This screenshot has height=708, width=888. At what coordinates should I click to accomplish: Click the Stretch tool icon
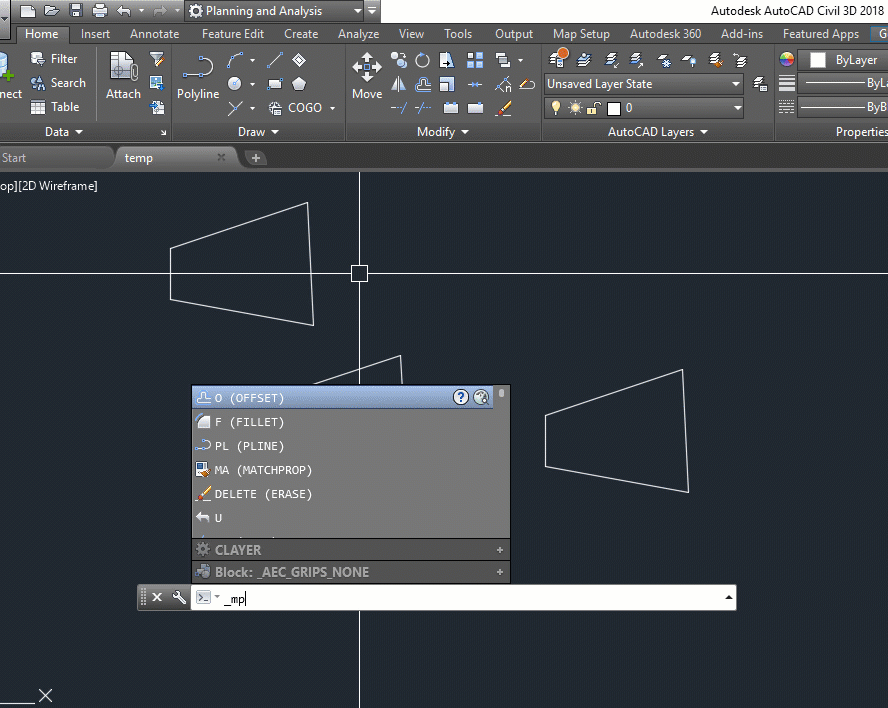click(x=447, y=60)
